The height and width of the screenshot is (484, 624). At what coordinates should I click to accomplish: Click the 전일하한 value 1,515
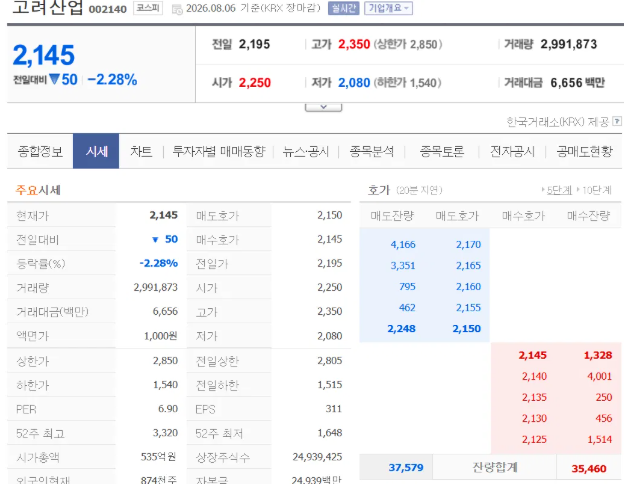point(330,384)
